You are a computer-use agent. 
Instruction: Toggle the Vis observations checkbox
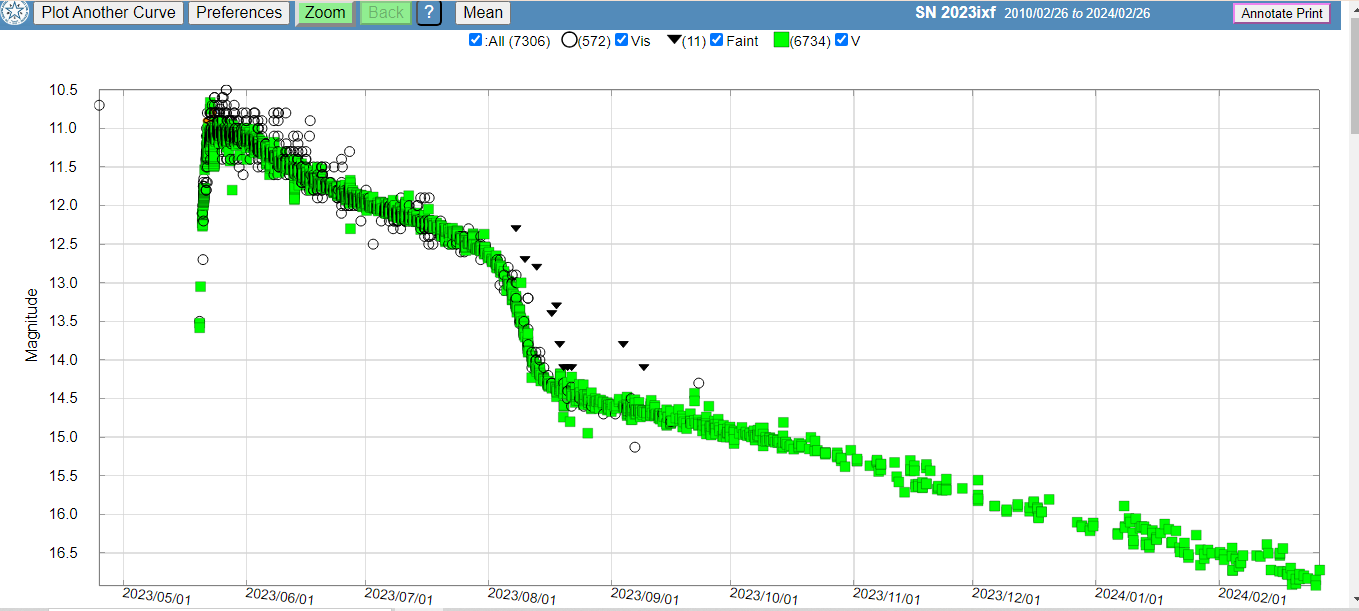point(622,41)
